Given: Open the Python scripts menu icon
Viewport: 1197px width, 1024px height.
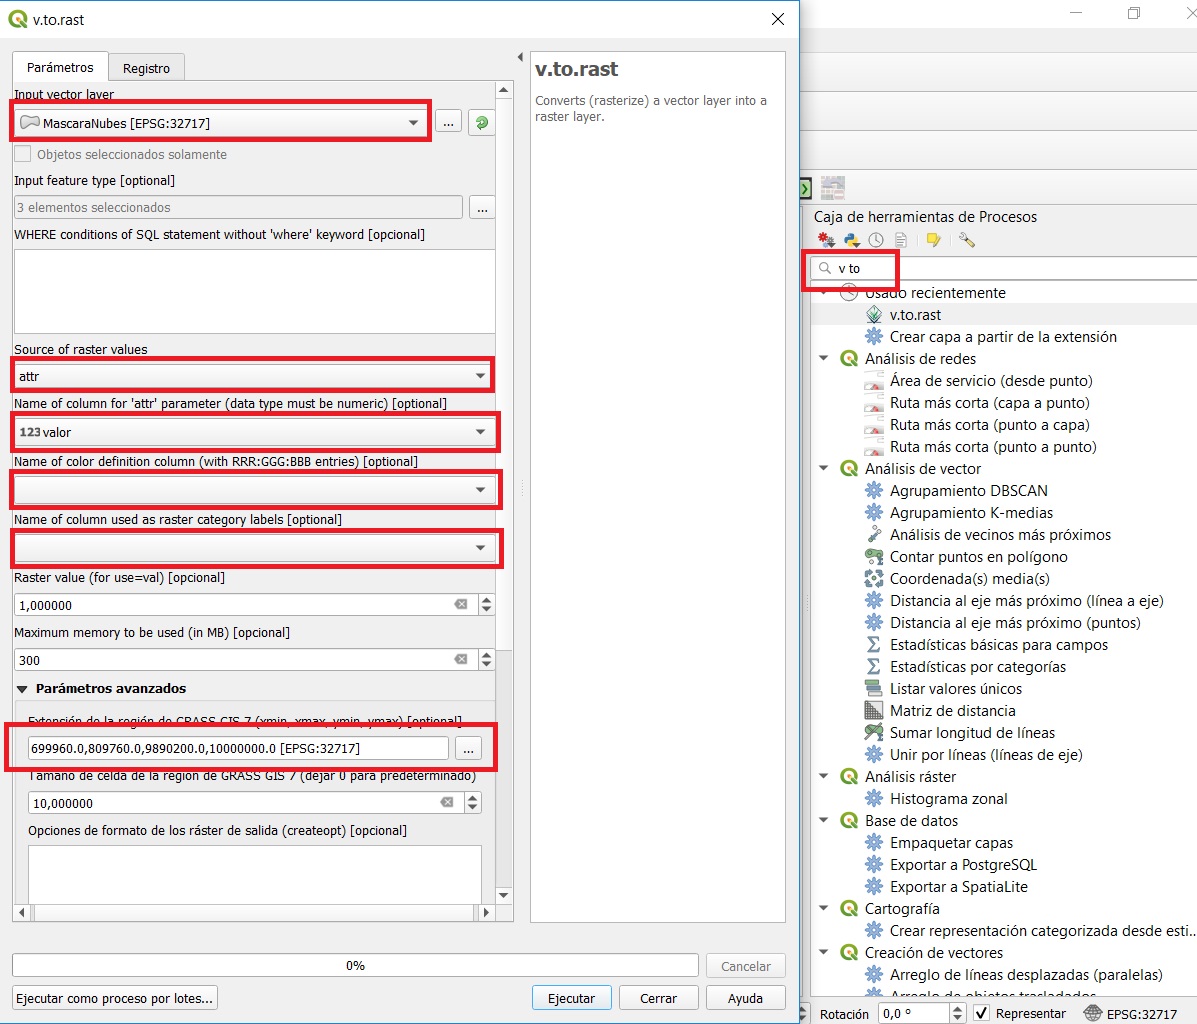Looking at the screenshot, I should [851, 240].
